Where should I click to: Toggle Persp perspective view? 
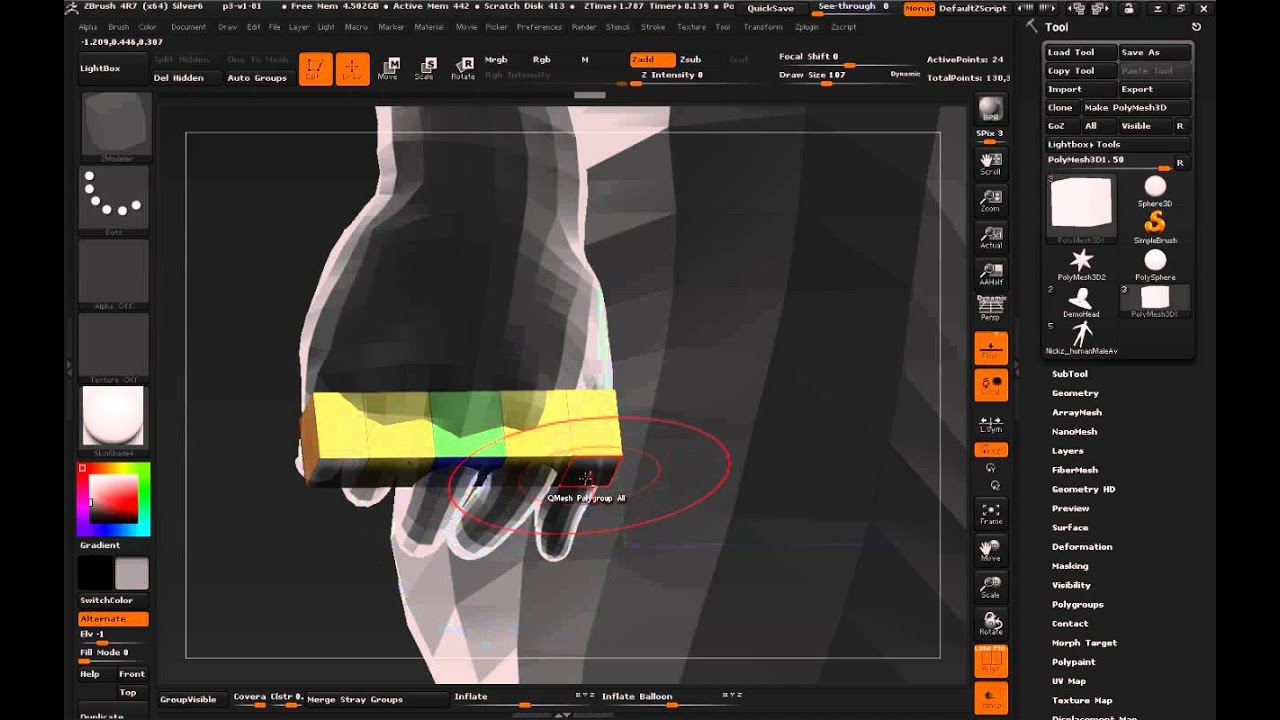(x=991, y=310)
